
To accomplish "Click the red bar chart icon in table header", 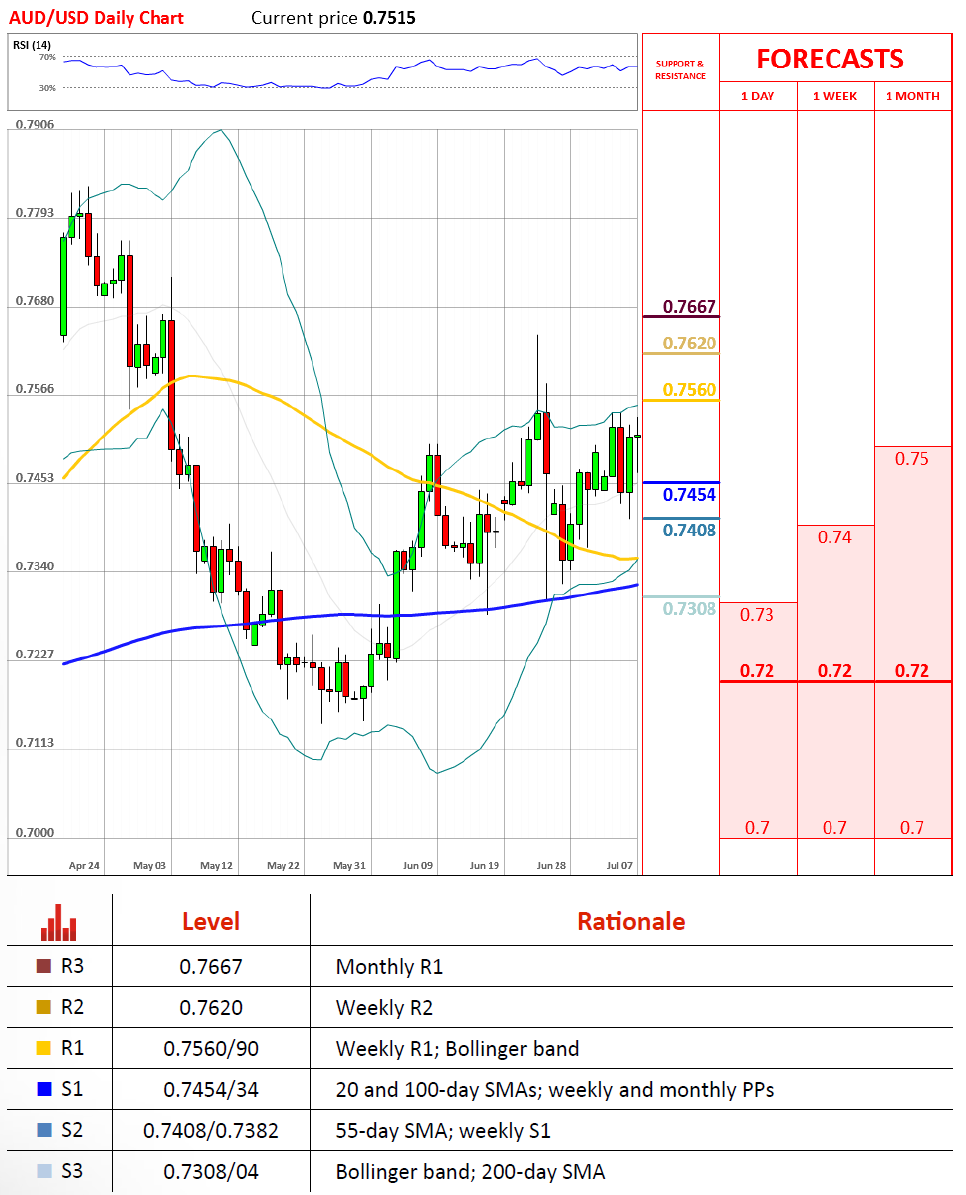I will pyautogui.click(x=59, y=922).
